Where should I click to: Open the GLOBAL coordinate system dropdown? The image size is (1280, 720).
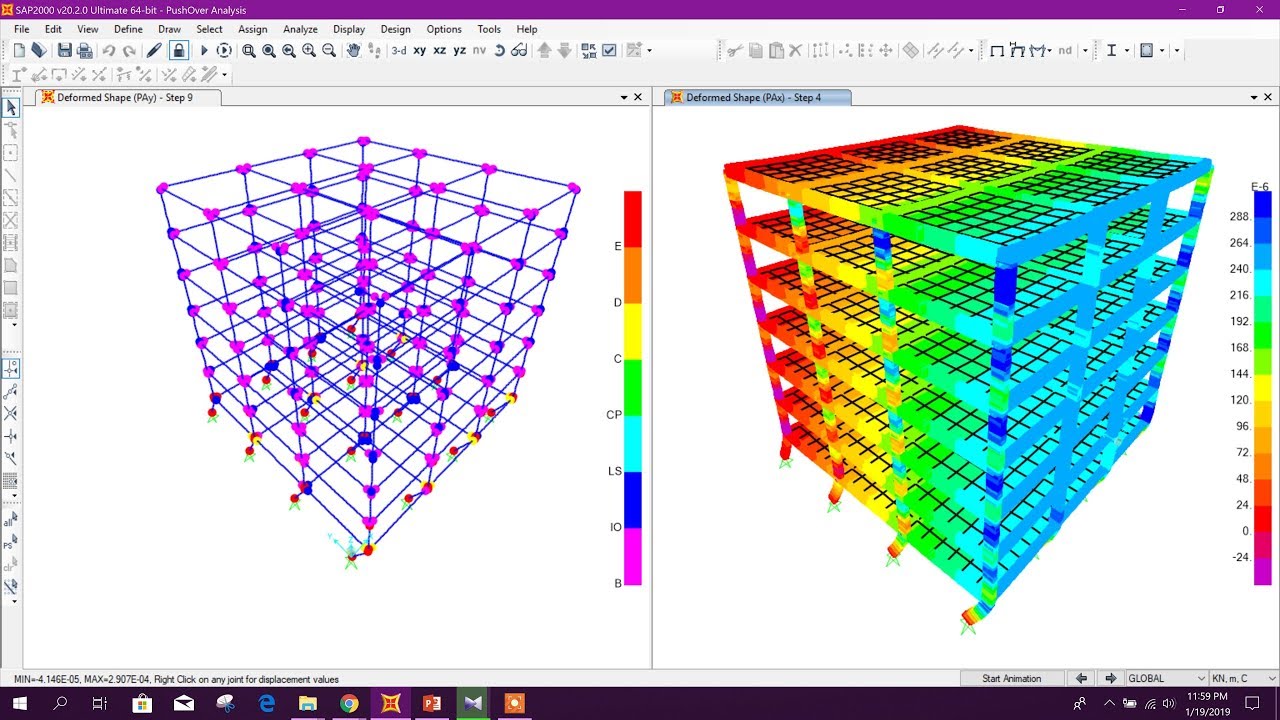click(x=1166, y=678)
